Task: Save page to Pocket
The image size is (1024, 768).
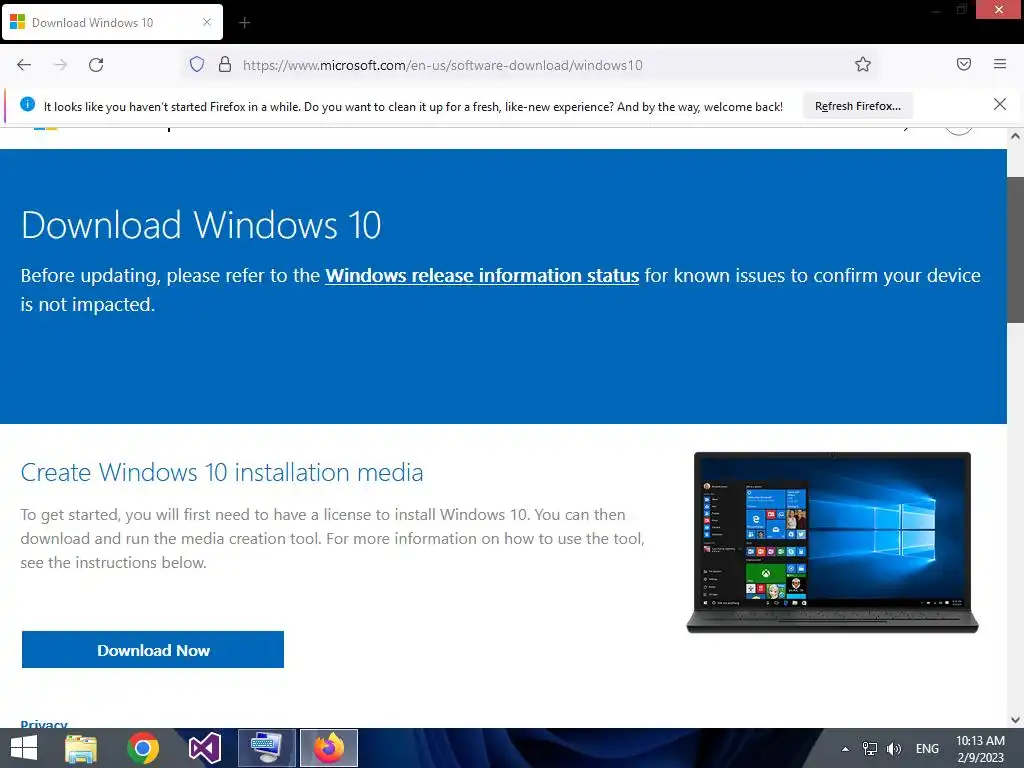Action: pyautogui.click(x=964, y=64)
